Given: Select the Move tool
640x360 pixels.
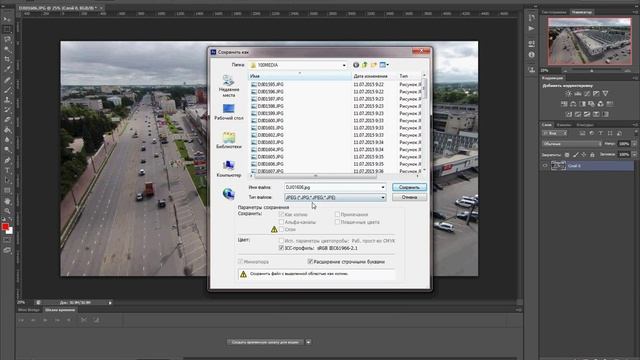Looking at the screenshot, I should coord(7,19).
